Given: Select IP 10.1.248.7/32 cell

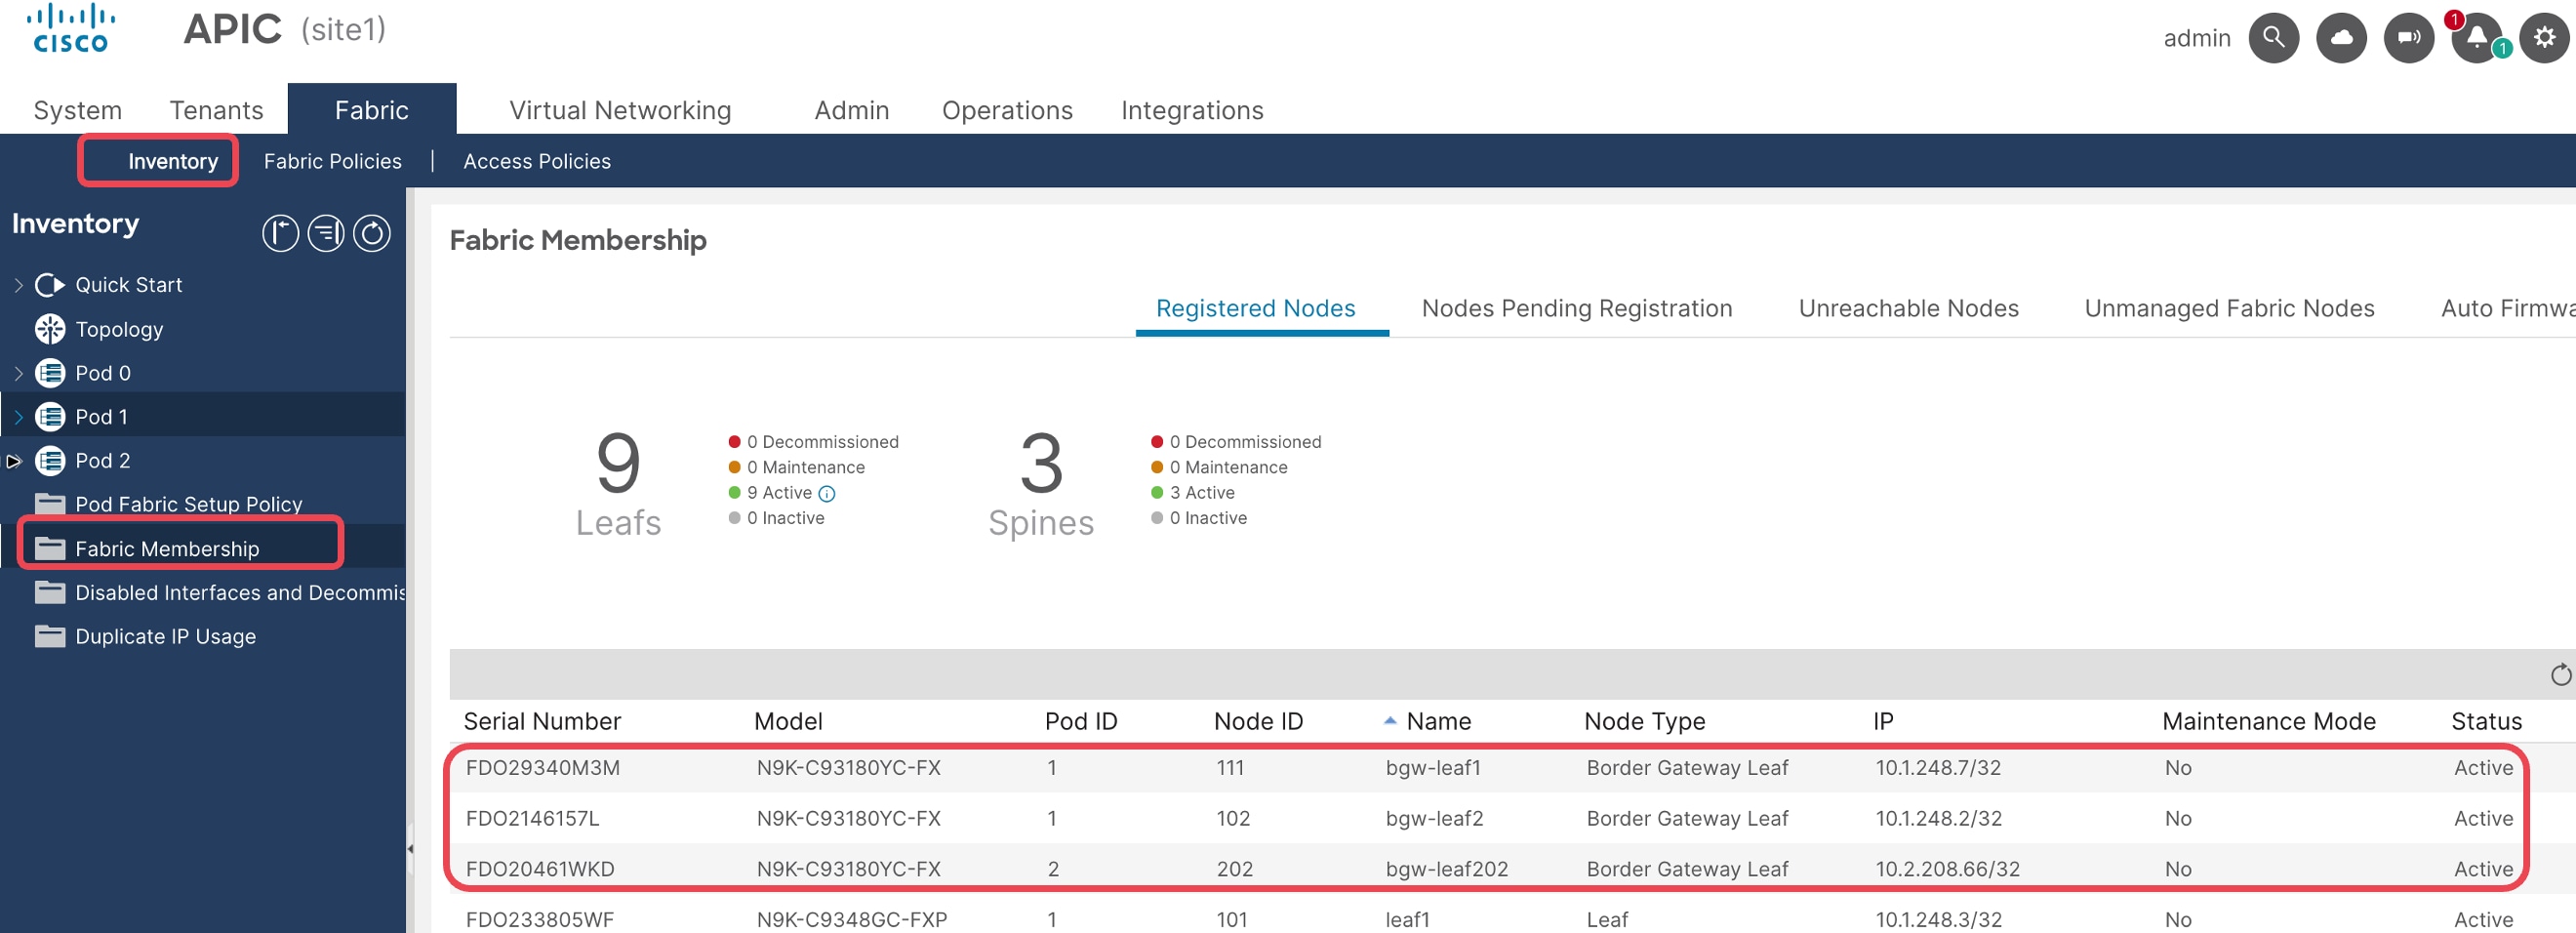Looking at the screenshot, I should [1938, 767].
